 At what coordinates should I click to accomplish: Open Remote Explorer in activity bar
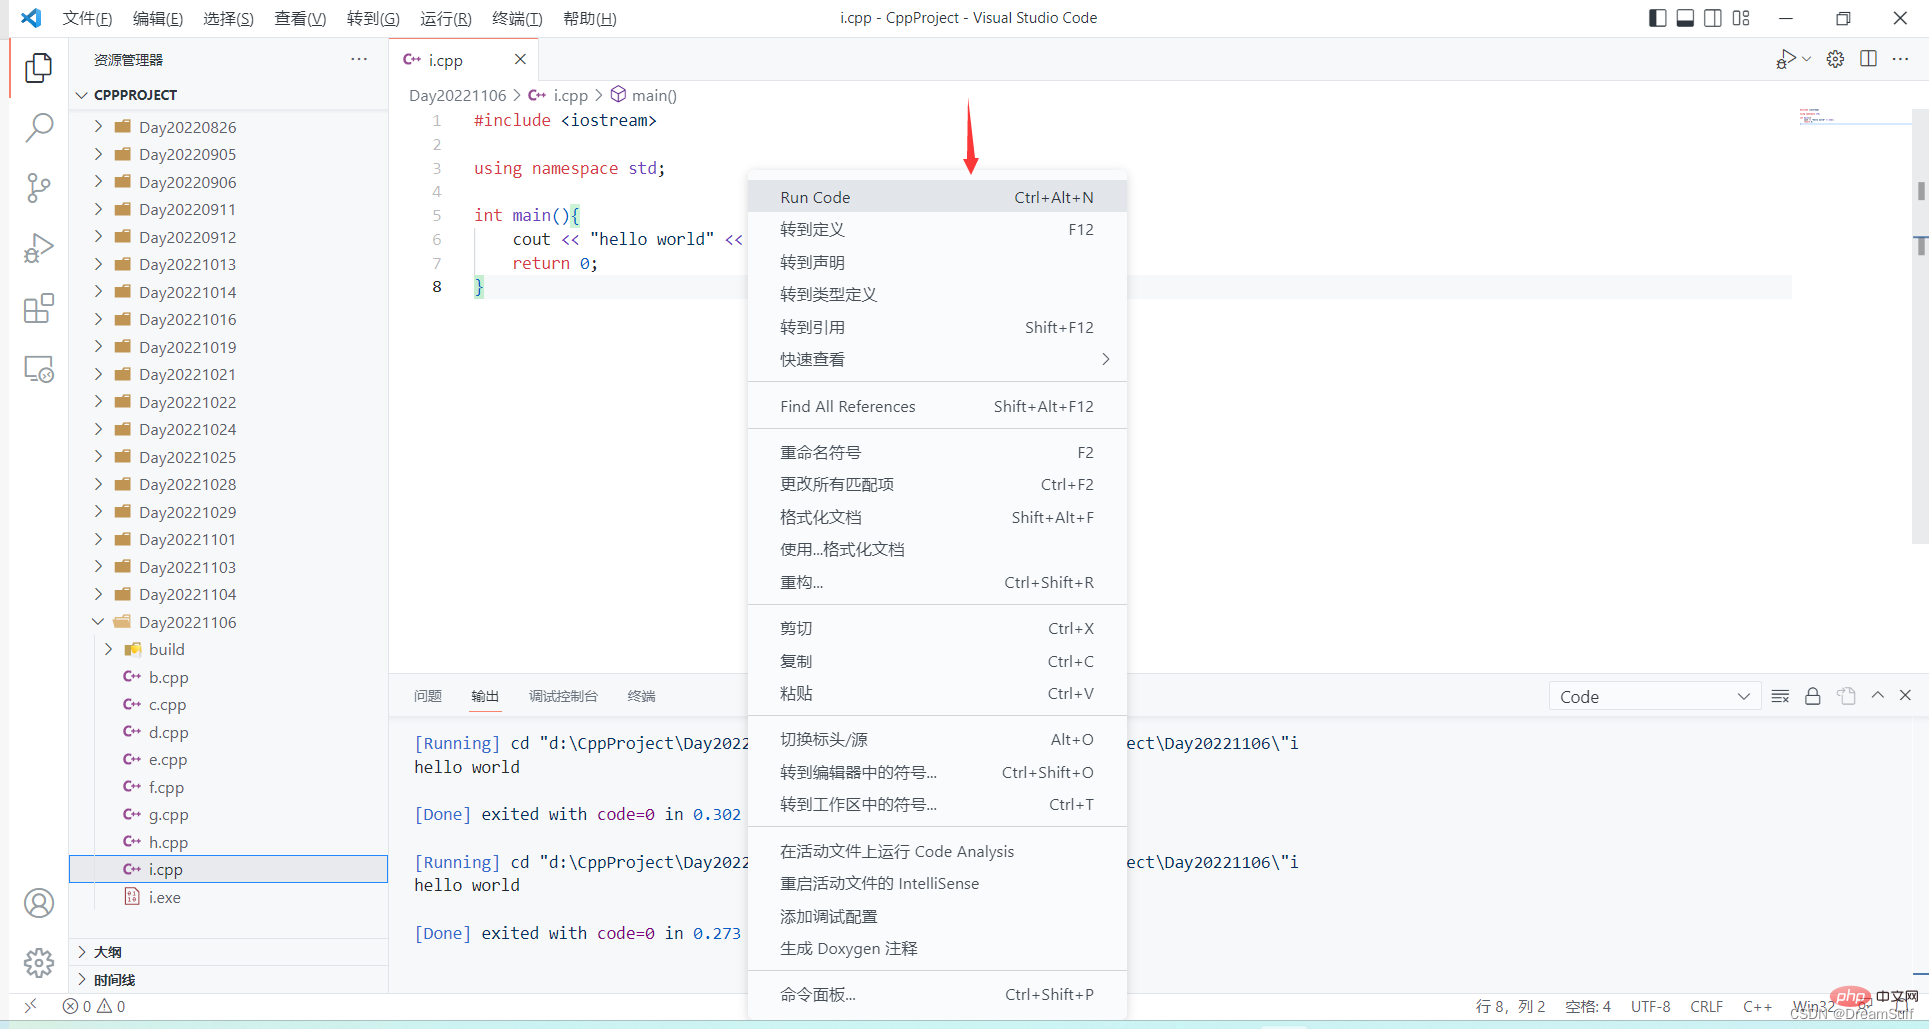(x=38, y=370)
